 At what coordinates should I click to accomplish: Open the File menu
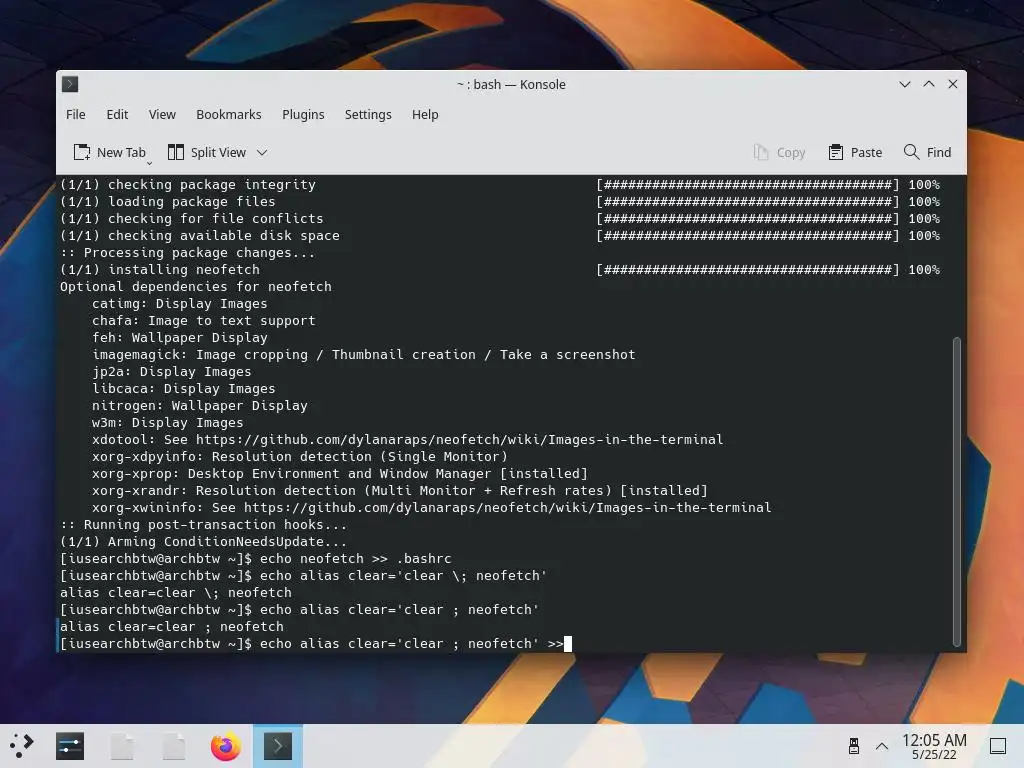[x=76, y=114]
